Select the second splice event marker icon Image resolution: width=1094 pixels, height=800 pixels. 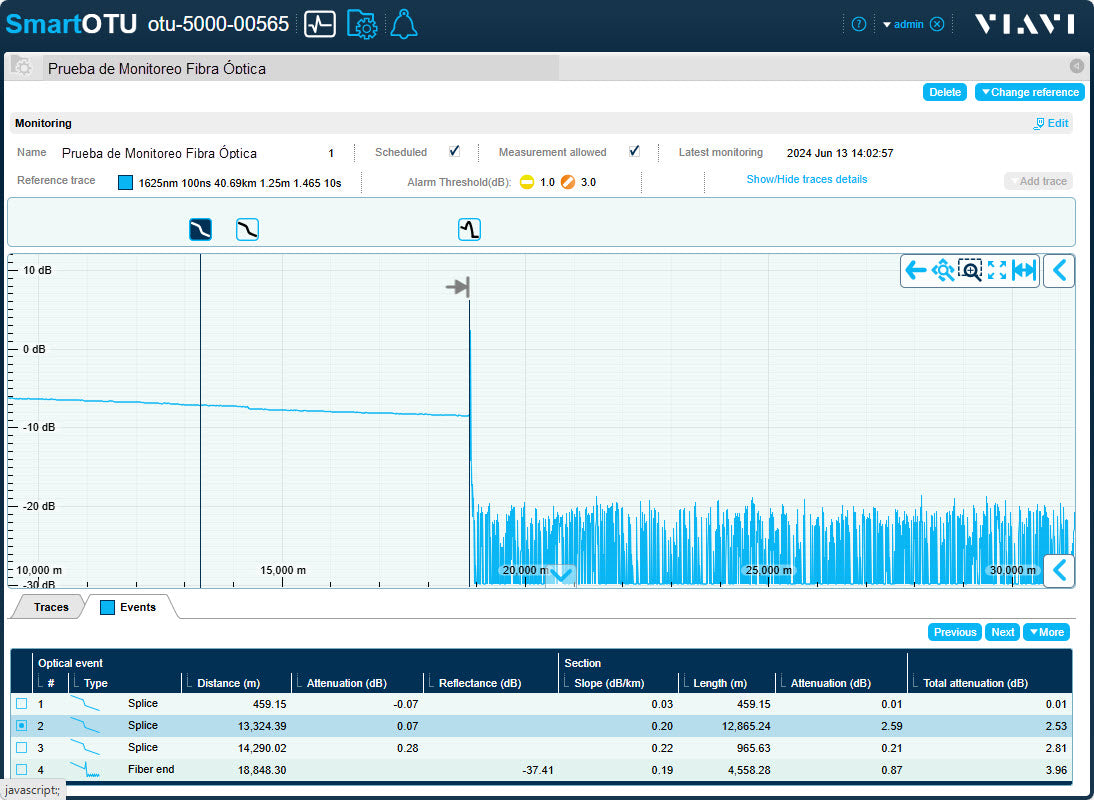click(x=248, y=229)
